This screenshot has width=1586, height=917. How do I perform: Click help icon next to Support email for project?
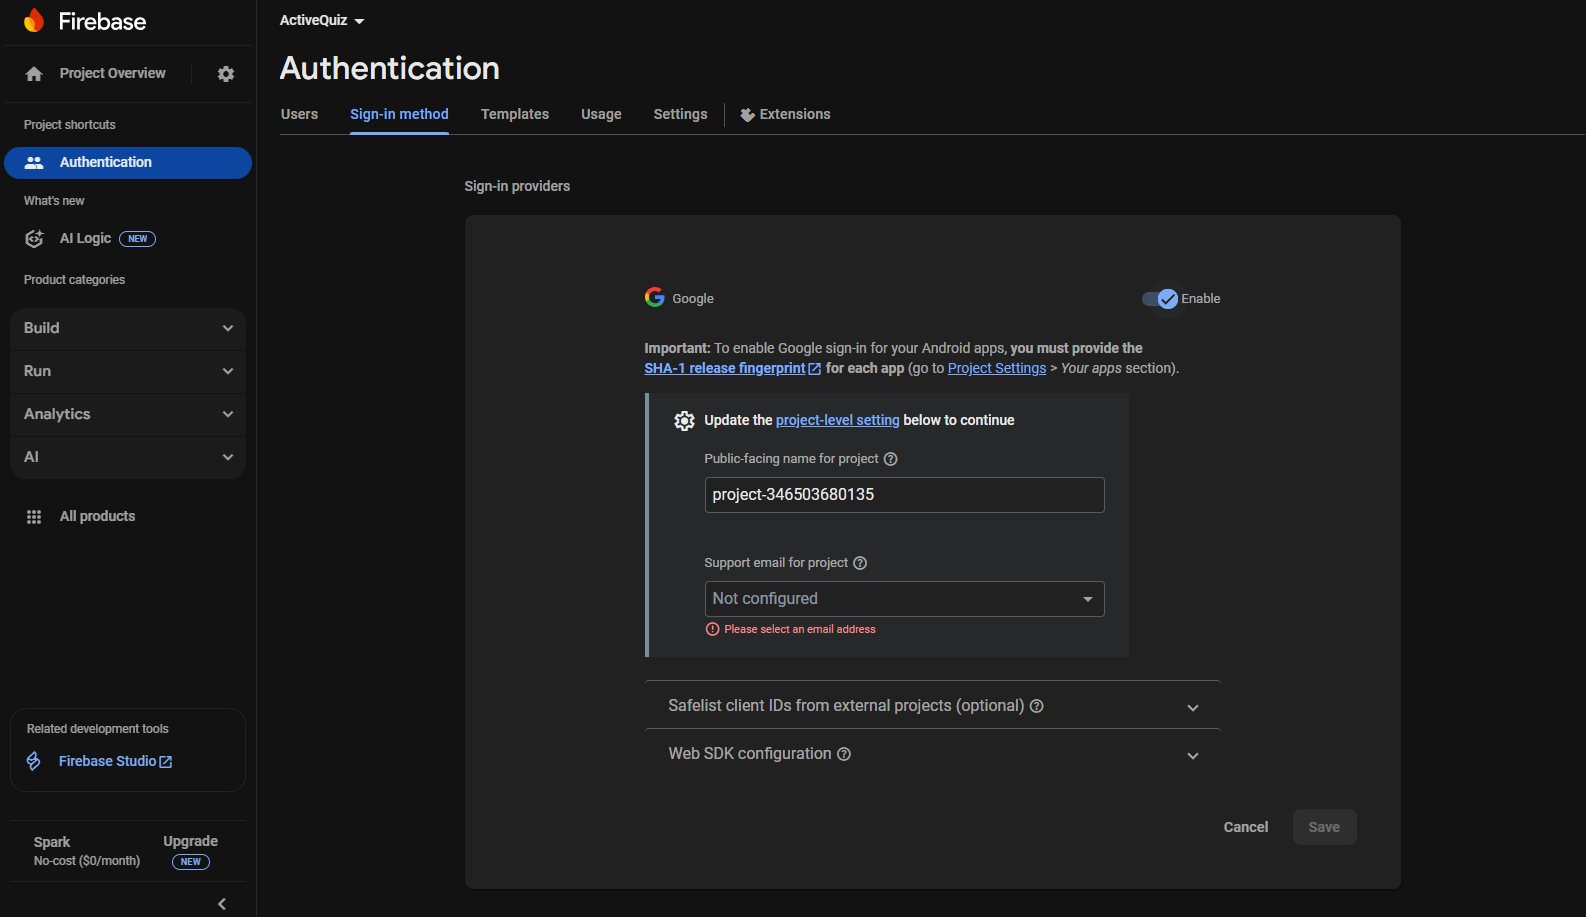click(x=860, y=563)
